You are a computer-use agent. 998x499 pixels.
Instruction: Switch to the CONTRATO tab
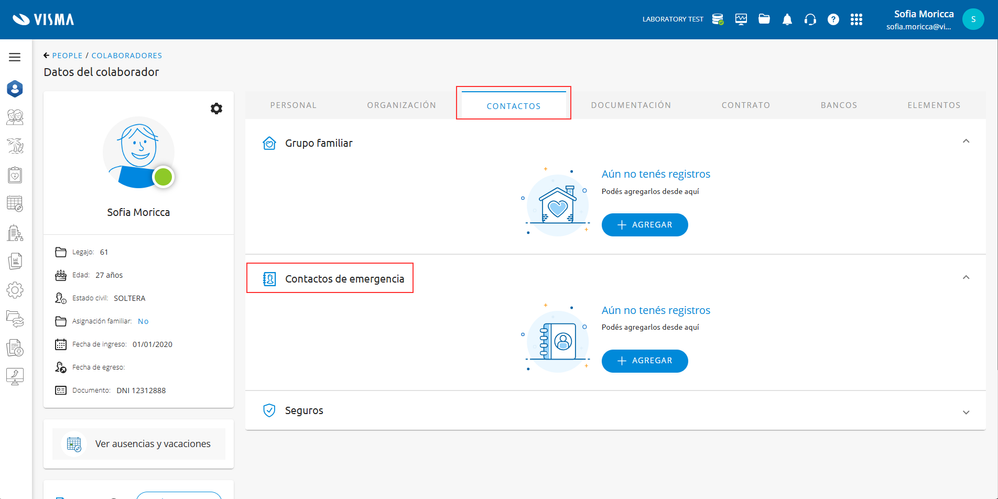(x=745, y=105)
